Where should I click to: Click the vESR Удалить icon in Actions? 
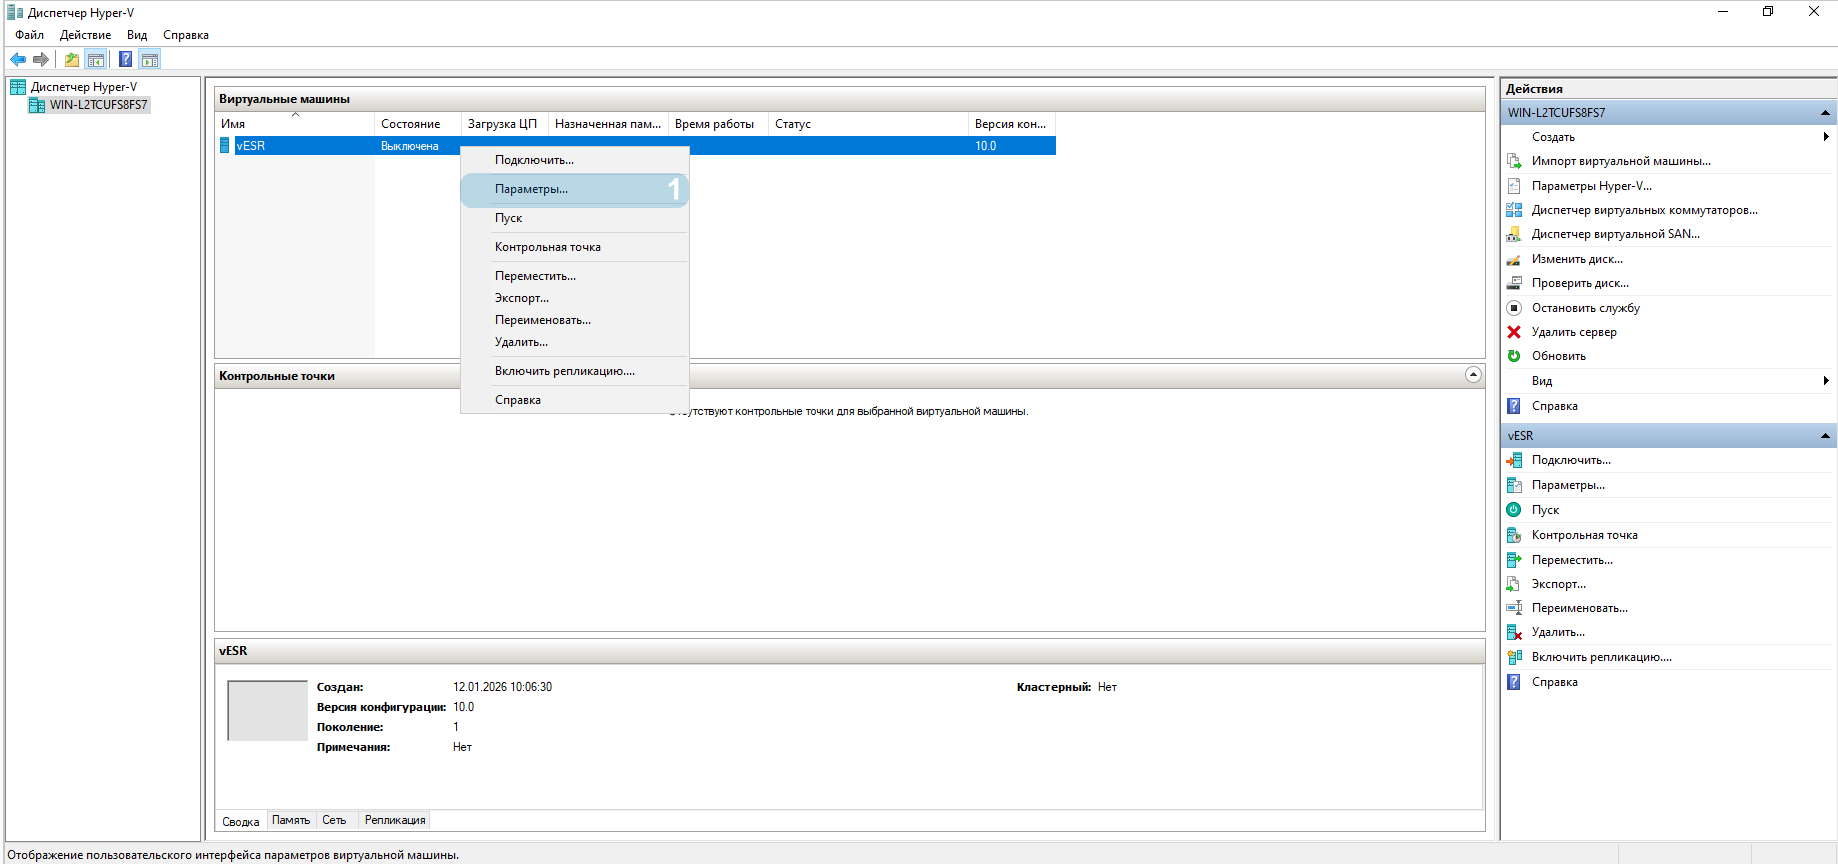pyautogui.click(x=1514, y=632)
